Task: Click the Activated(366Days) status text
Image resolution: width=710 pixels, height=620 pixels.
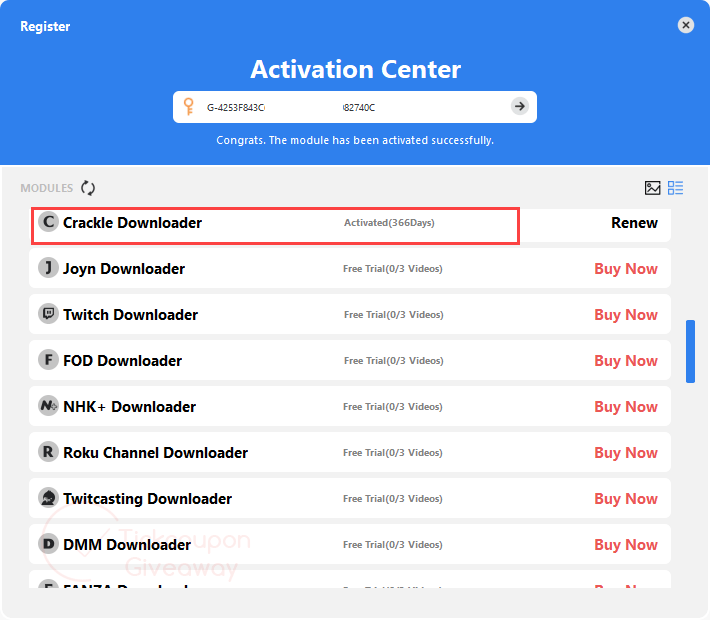Action: coord(389,223)
